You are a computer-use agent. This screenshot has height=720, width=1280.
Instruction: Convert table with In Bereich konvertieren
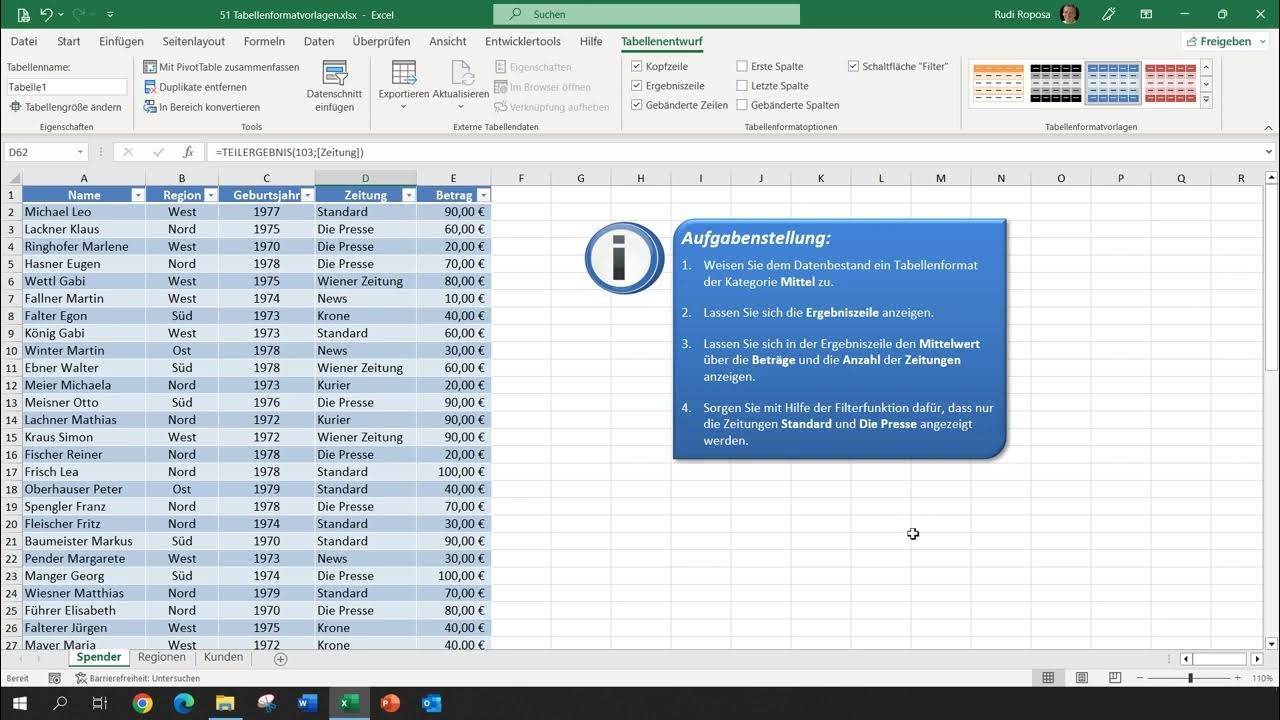point(201,107)
